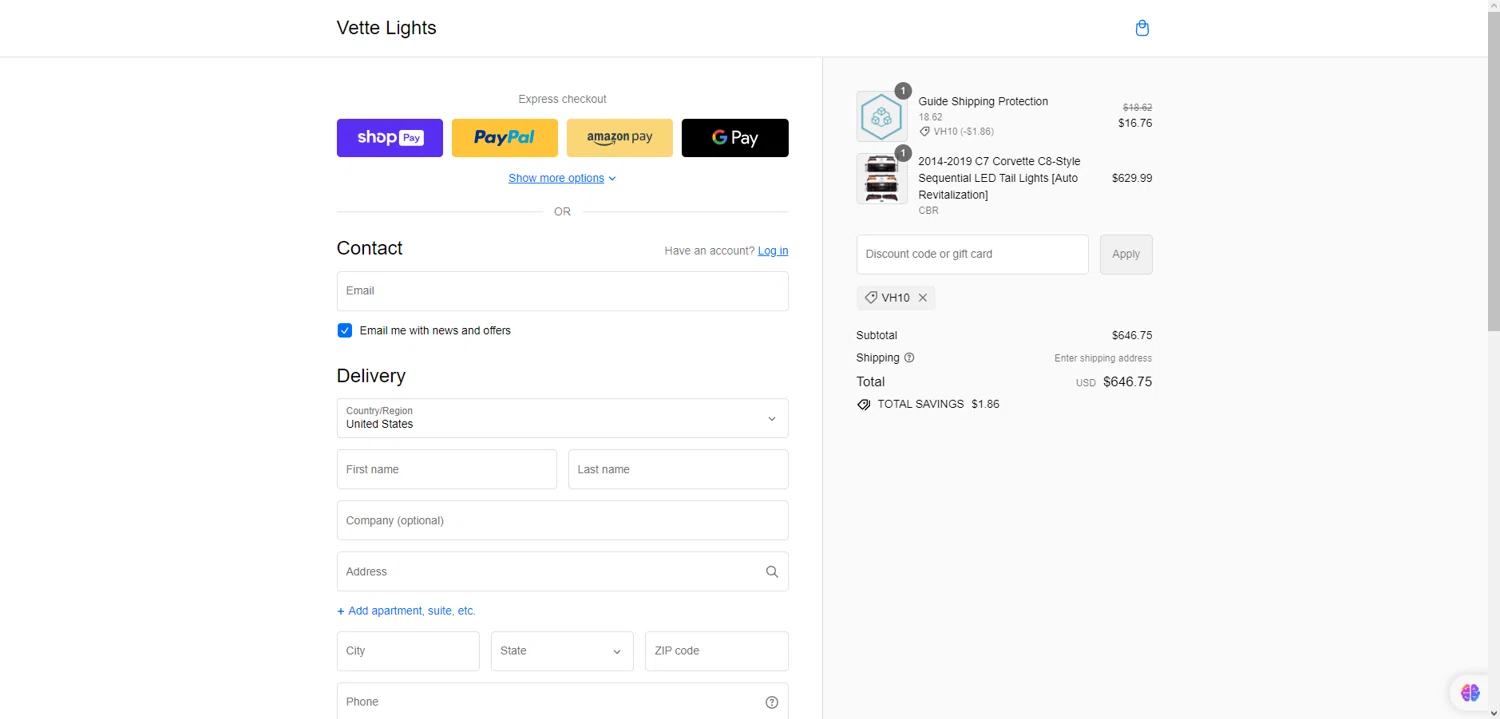
Task: Untick Email me with news and offers
Action: 345,331
